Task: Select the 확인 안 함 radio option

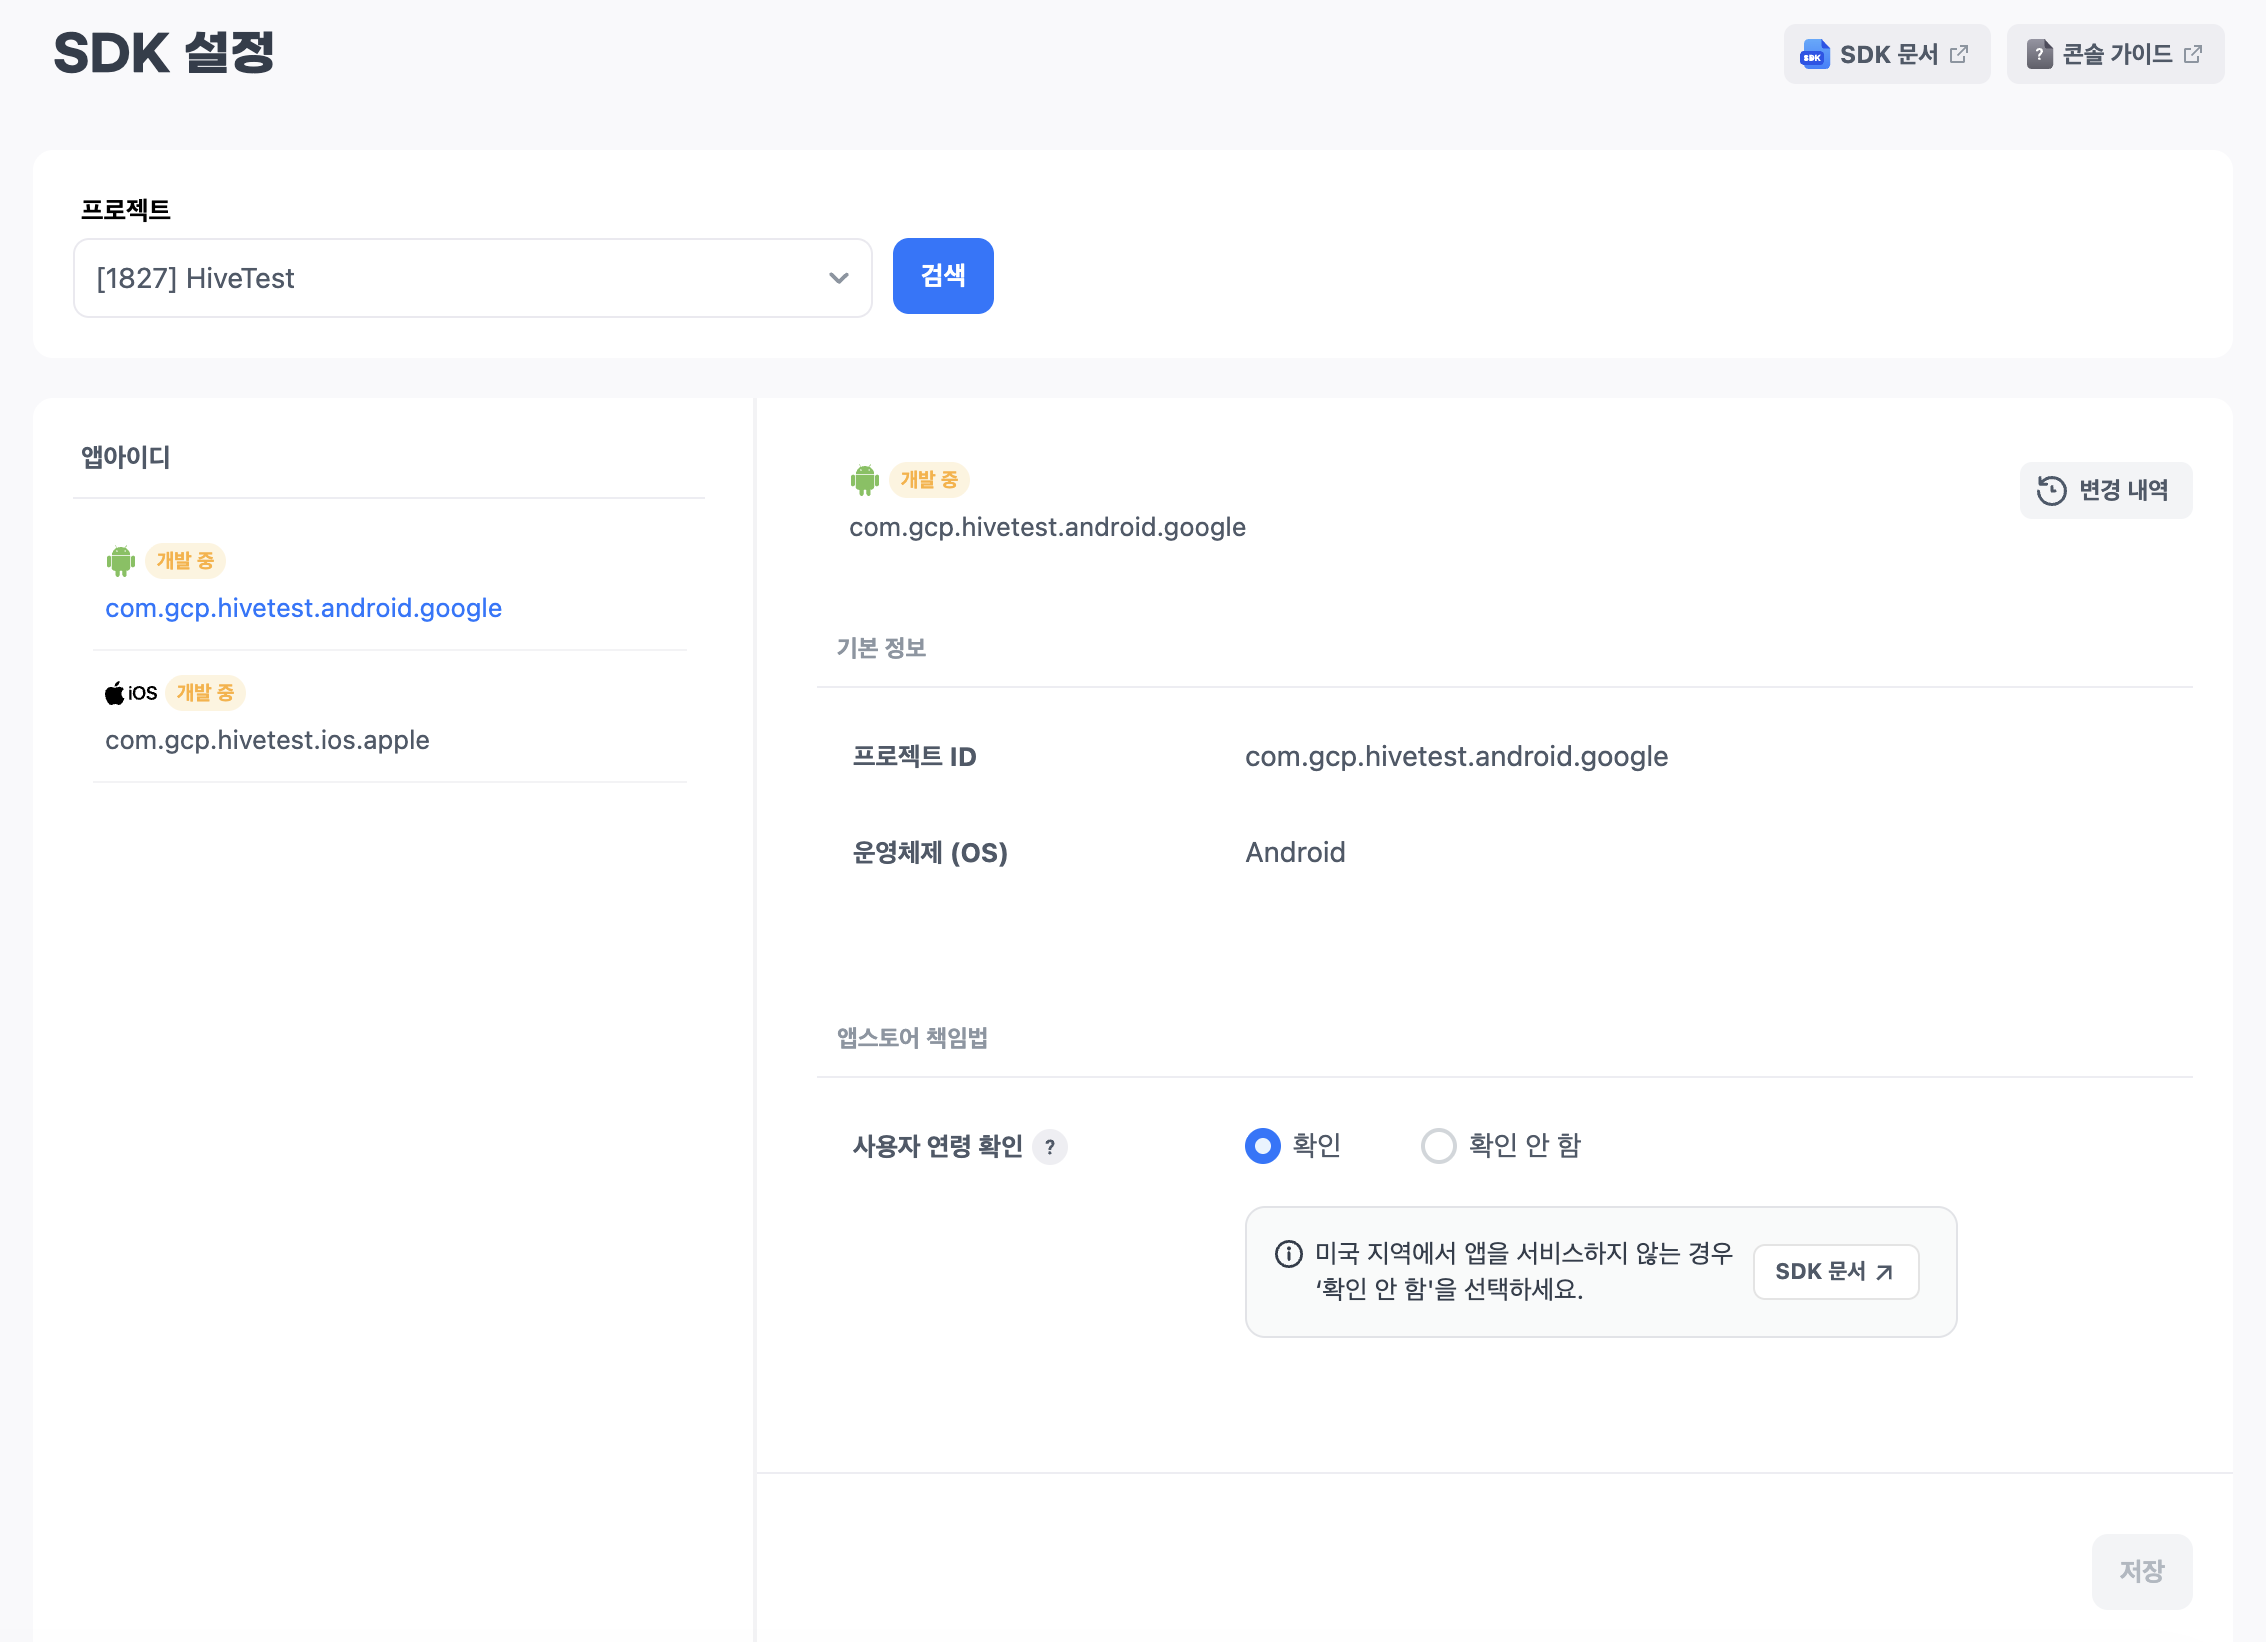Action: pyautogui.click(x=1439, y=1146)
